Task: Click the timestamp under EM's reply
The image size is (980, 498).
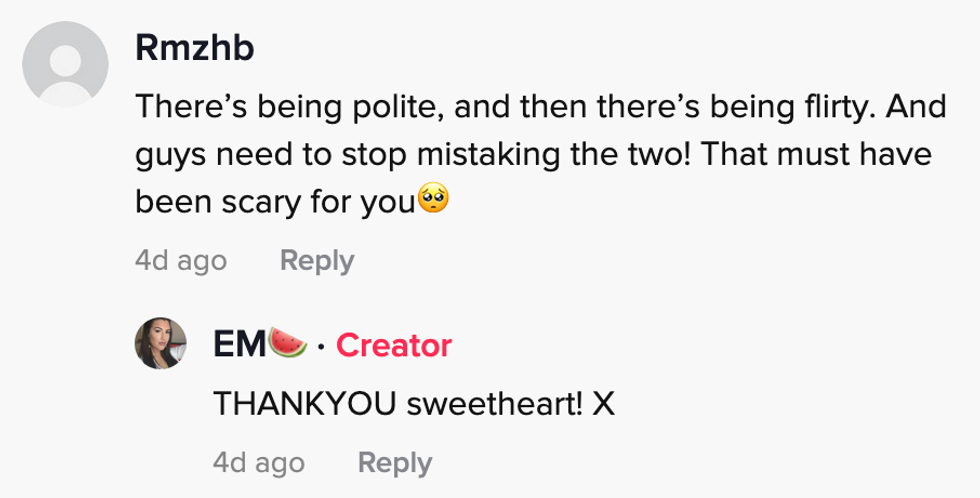Action: (x=258, y=463)
